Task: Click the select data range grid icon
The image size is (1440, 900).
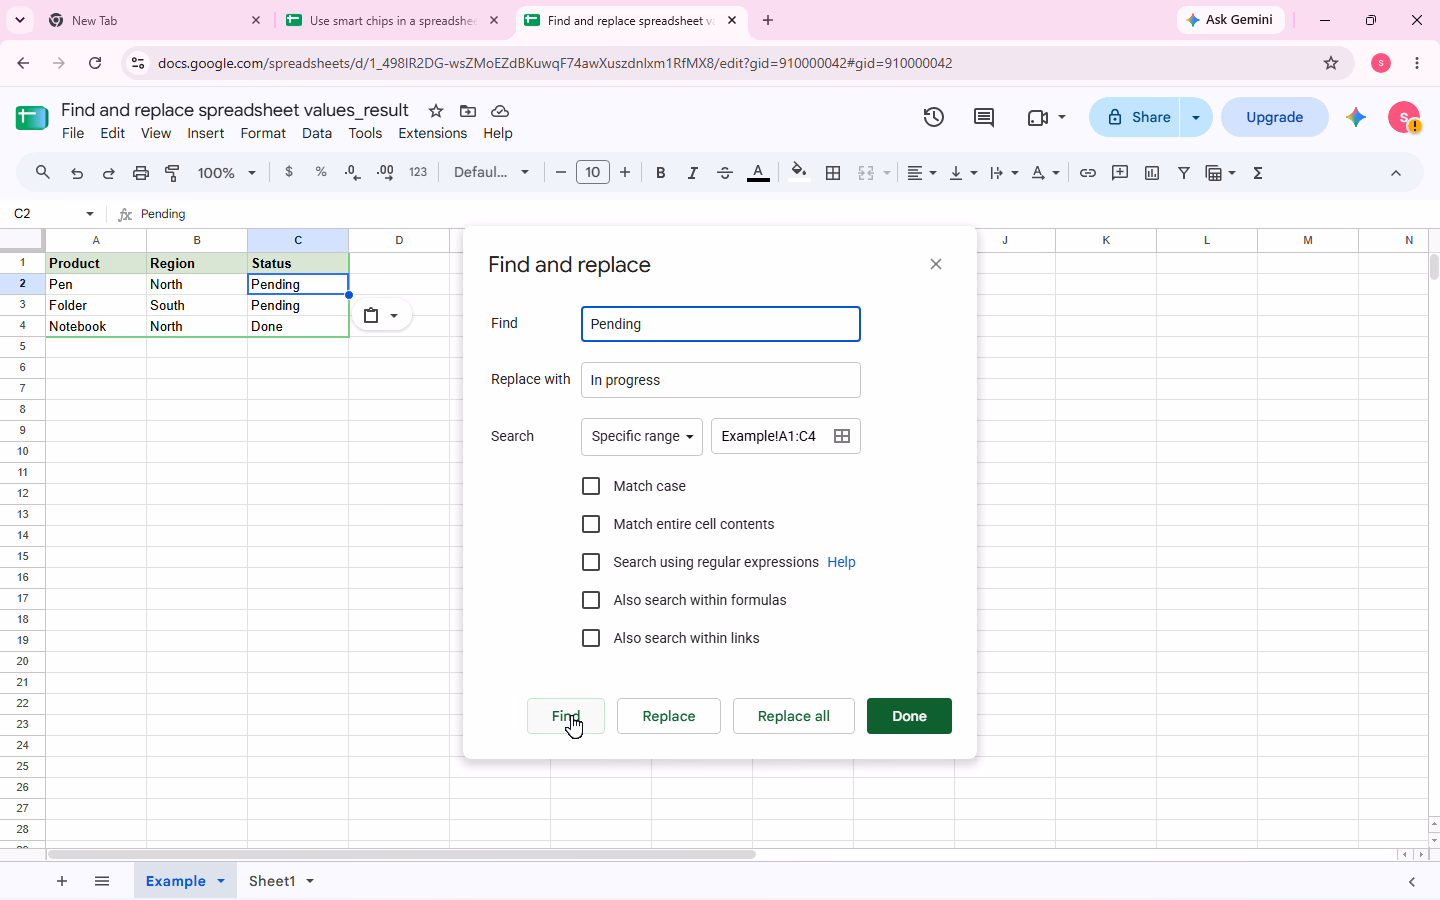Action: click(842, 436)
